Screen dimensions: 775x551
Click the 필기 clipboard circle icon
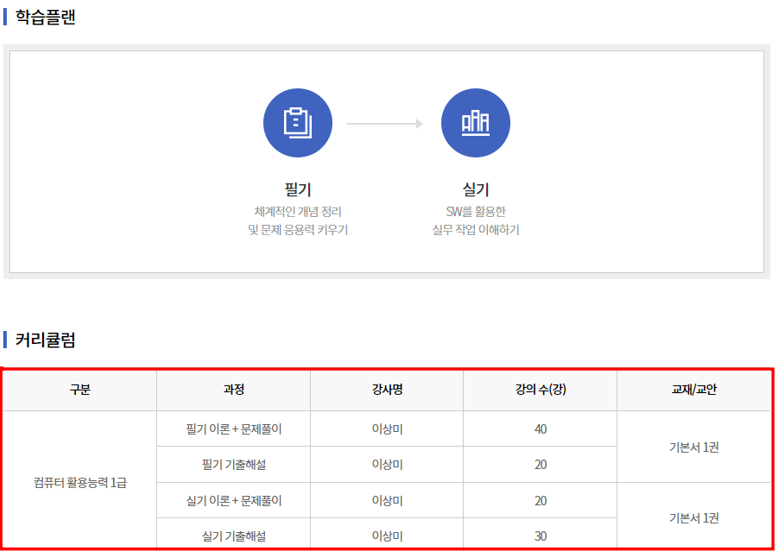[298, 123]
